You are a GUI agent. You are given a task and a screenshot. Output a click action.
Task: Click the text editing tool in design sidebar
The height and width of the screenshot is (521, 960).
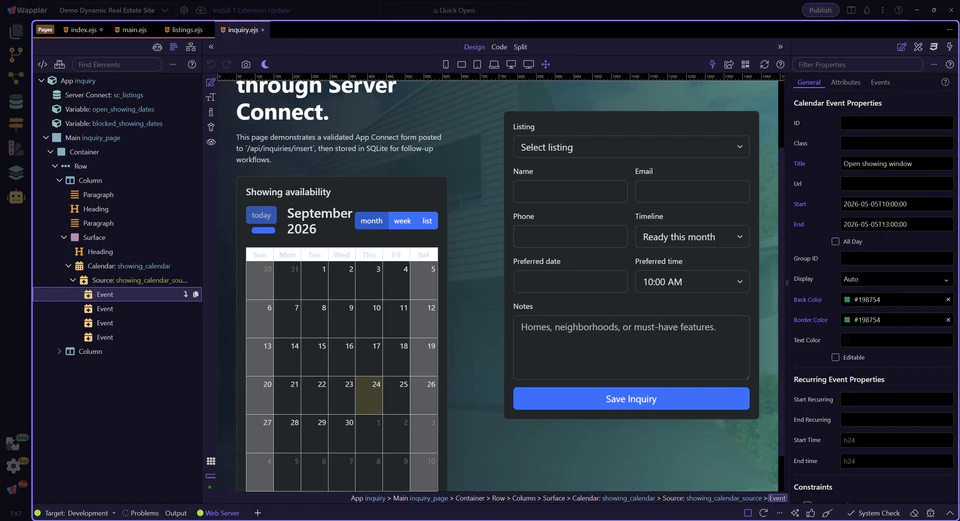pos(211,97)
